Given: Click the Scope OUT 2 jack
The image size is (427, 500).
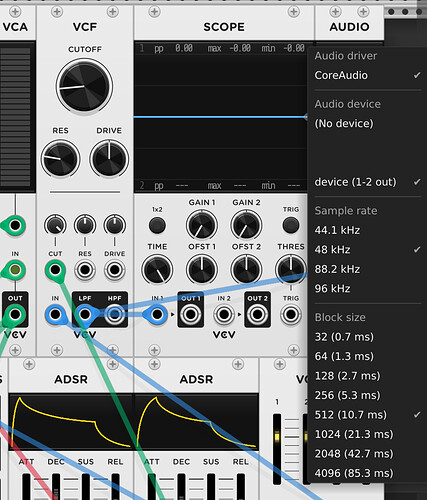Looking at the screenshot, I should [257, 314].
